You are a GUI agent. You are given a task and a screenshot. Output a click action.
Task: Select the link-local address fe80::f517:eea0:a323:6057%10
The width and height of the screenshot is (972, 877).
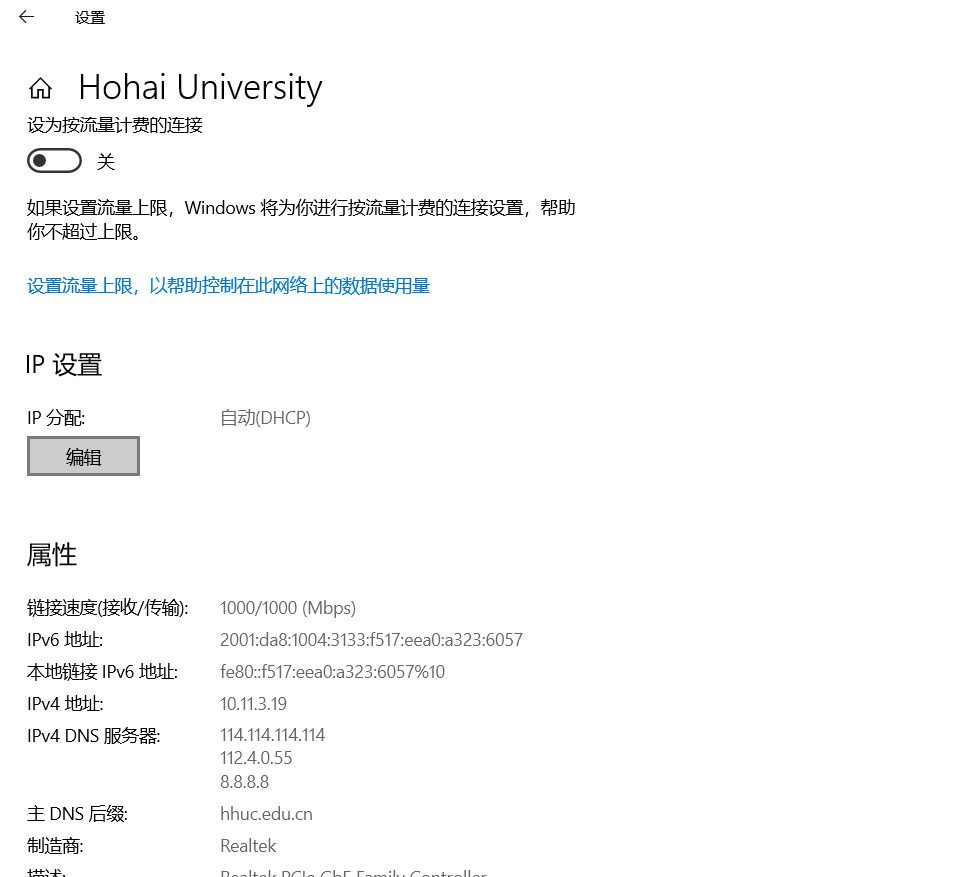click(332, 672)
